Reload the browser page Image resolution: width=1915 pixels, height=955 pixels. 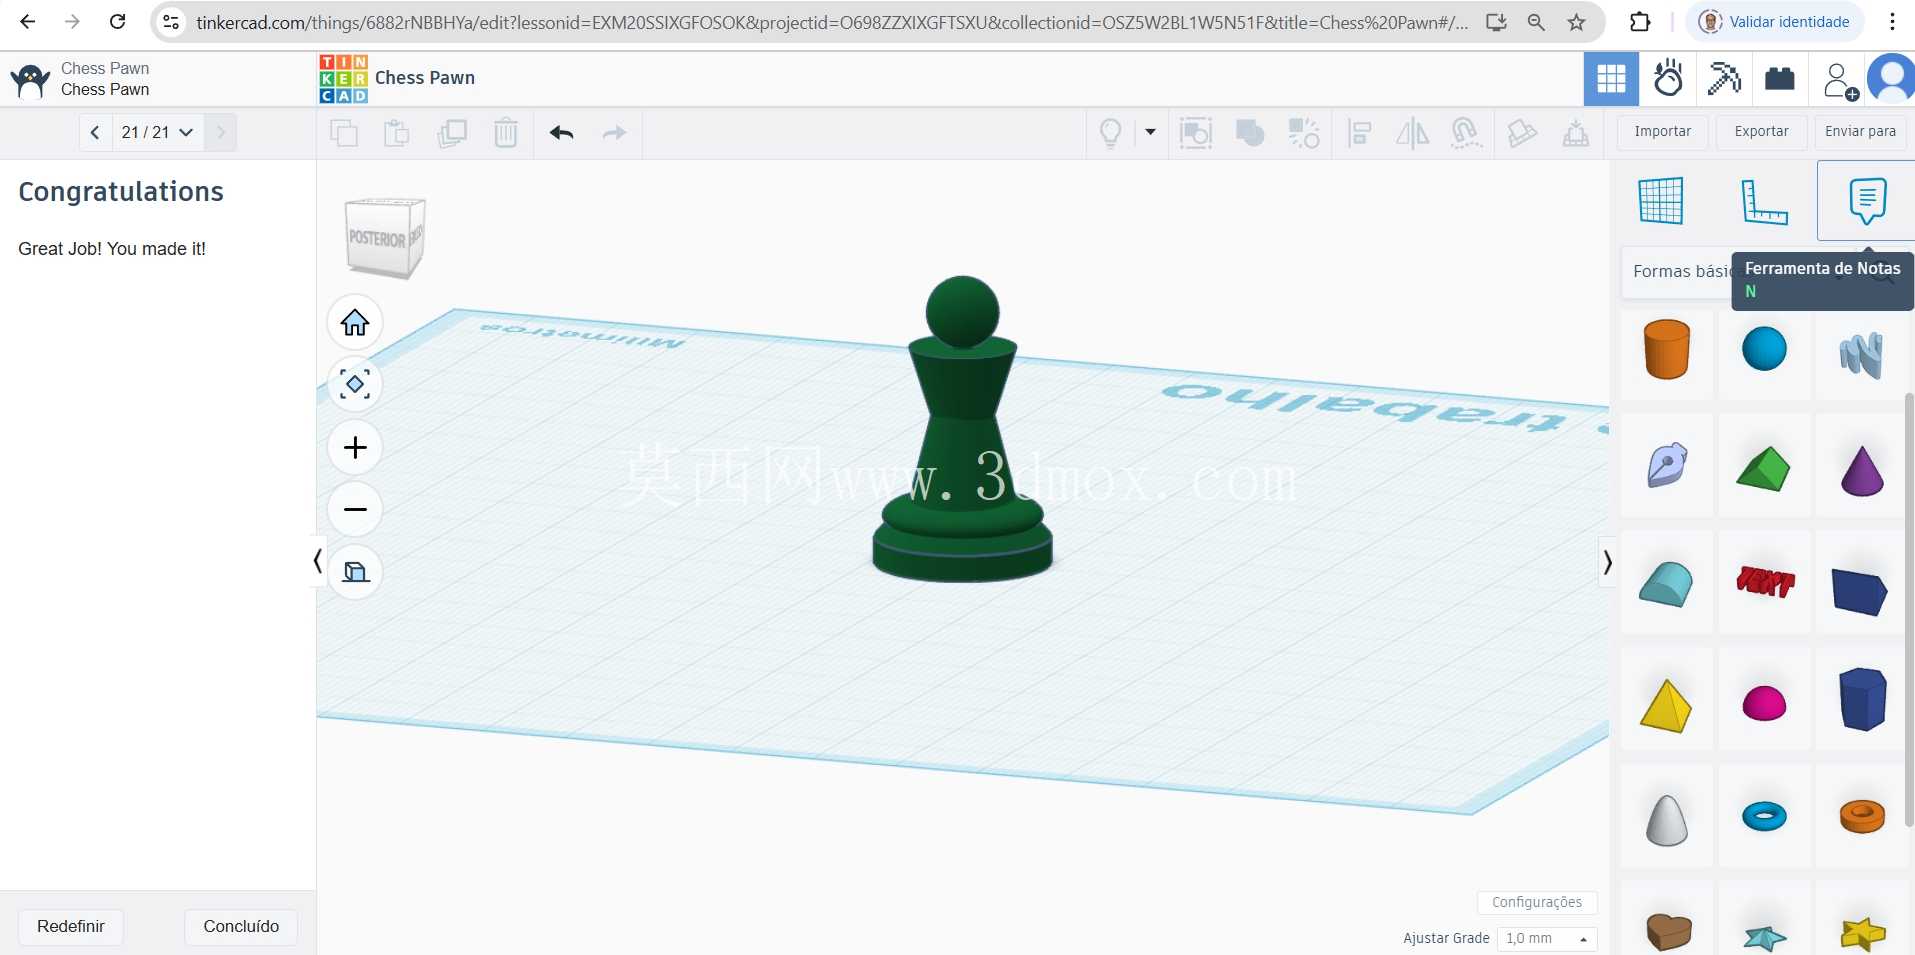(117, 21)
